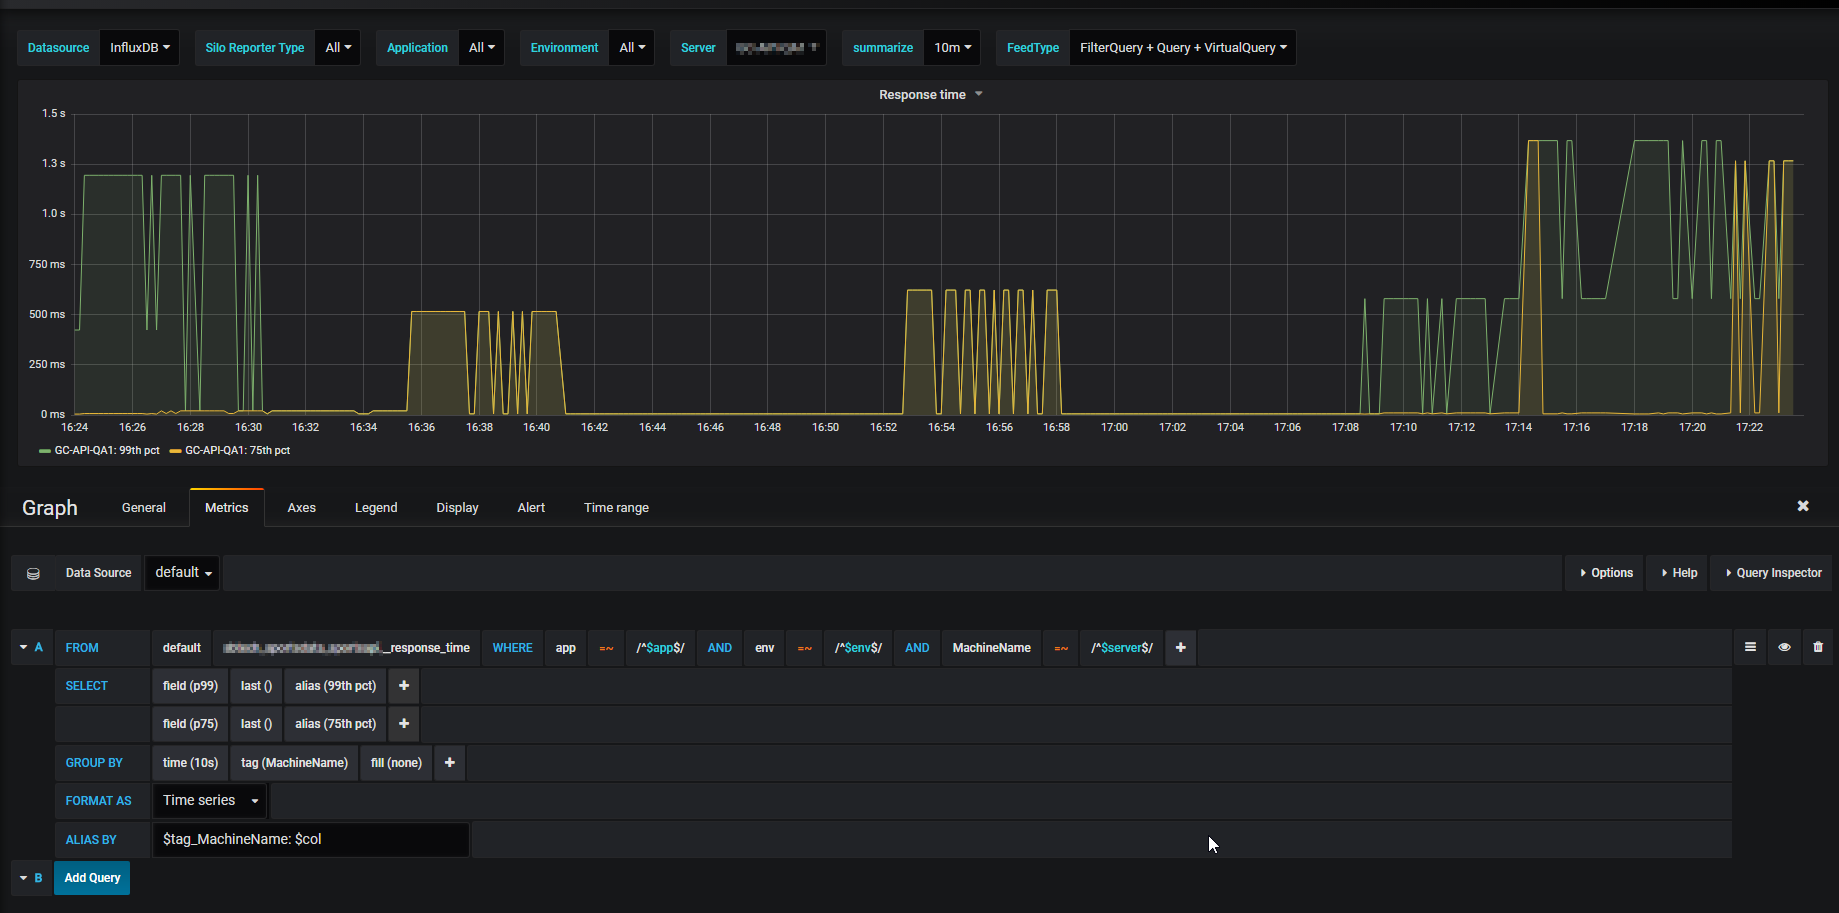
Task: Add a WHERE condition with the plus icon
Action: [1180, 647]
